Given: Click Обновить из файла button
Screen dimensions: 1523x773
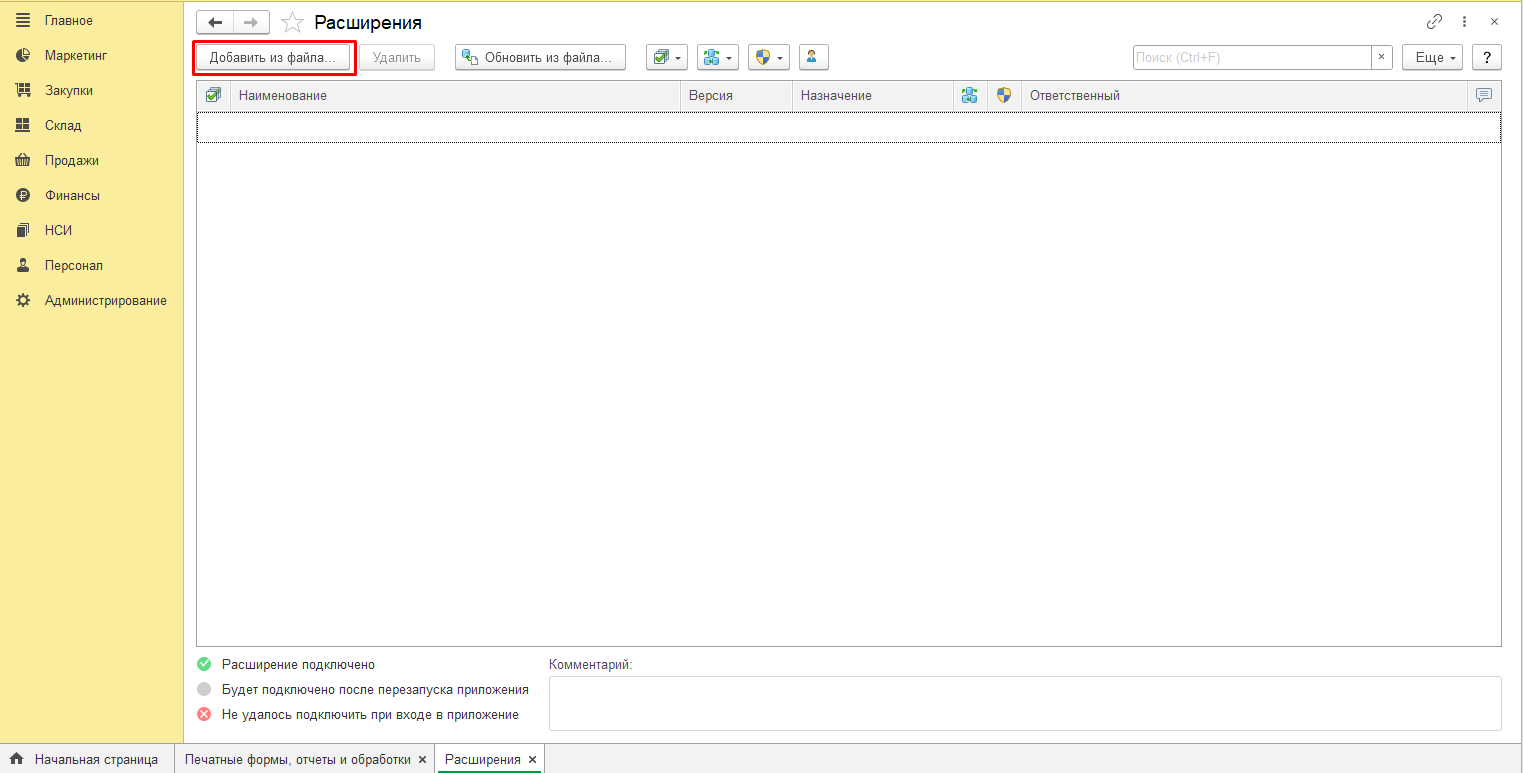Looking at the screenshot, I should (x=540, y=58).
